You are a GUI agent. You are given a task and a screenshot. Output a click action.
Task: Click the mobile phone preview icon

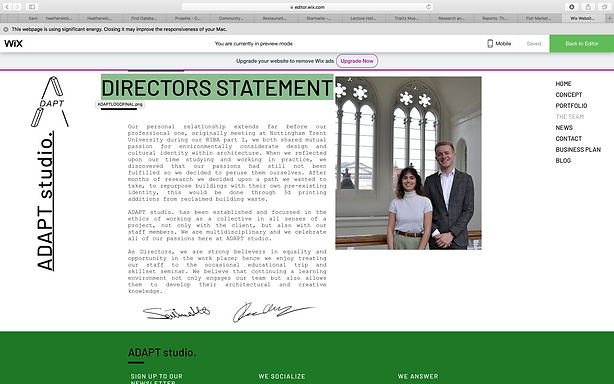coord(489,43)
